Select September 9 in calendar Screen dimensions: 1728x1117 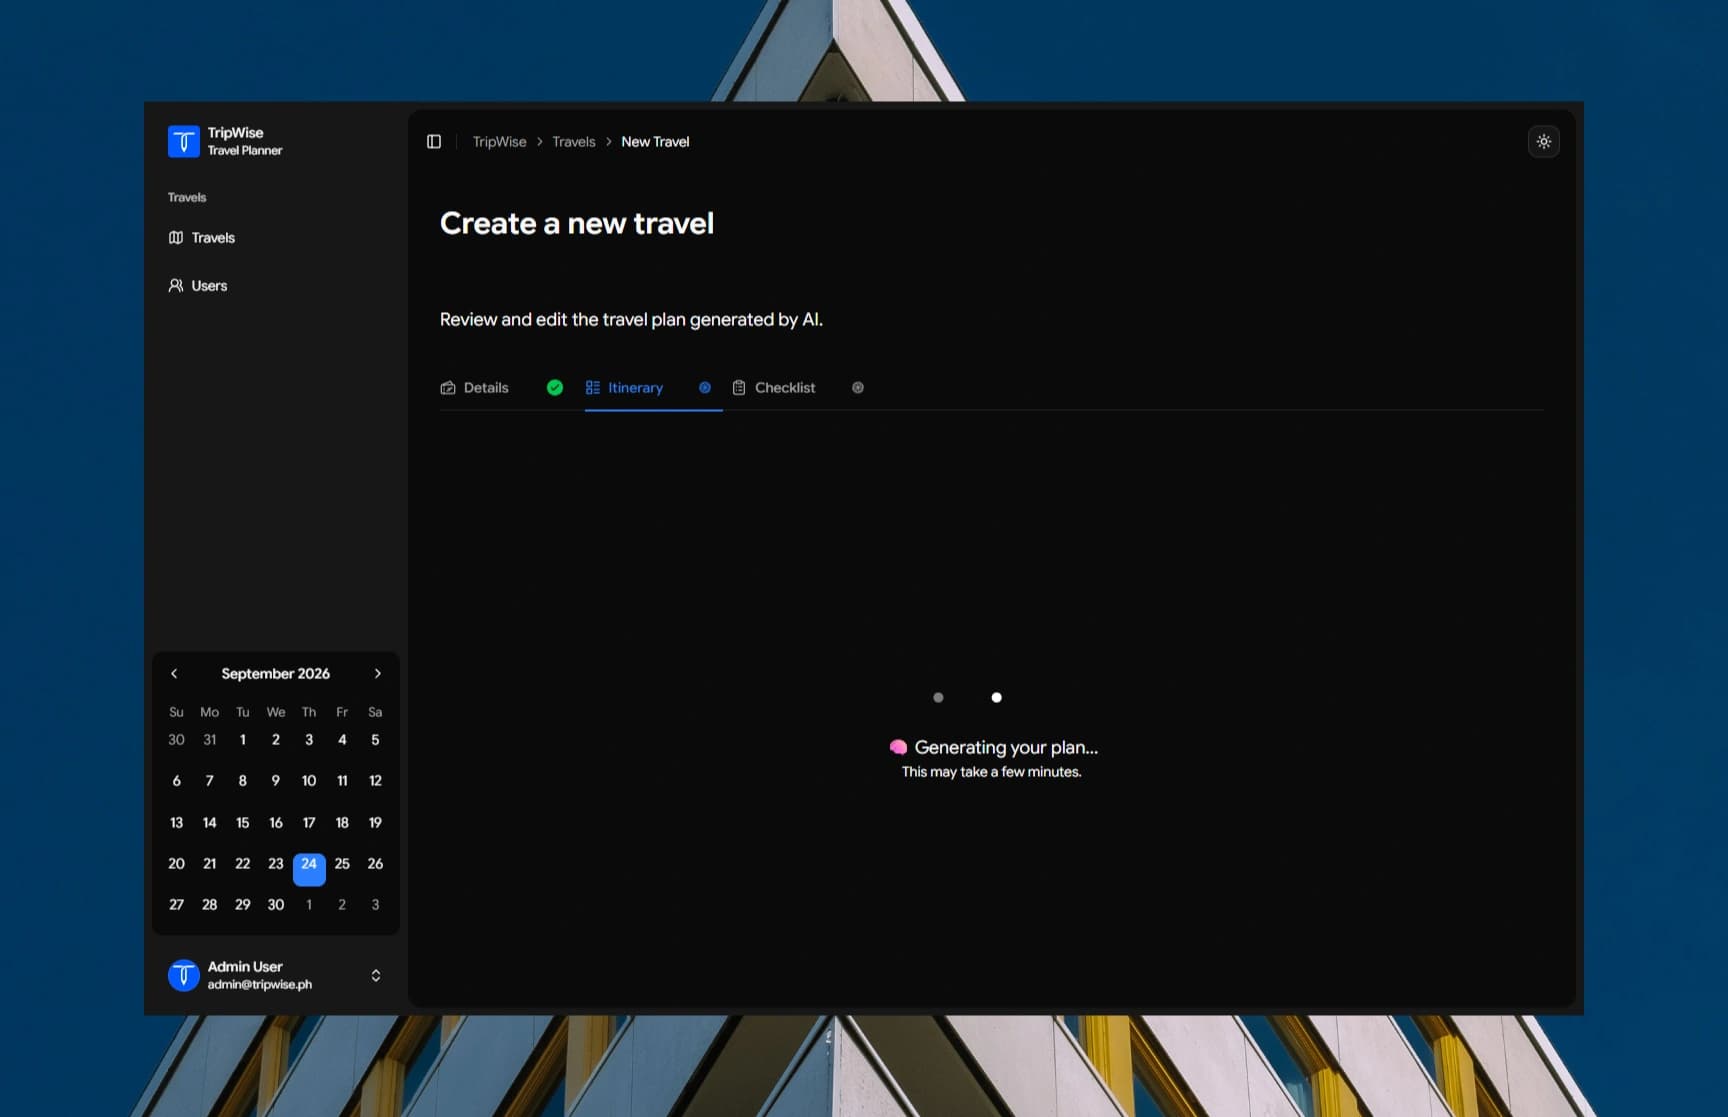click(x=276, y=781)
